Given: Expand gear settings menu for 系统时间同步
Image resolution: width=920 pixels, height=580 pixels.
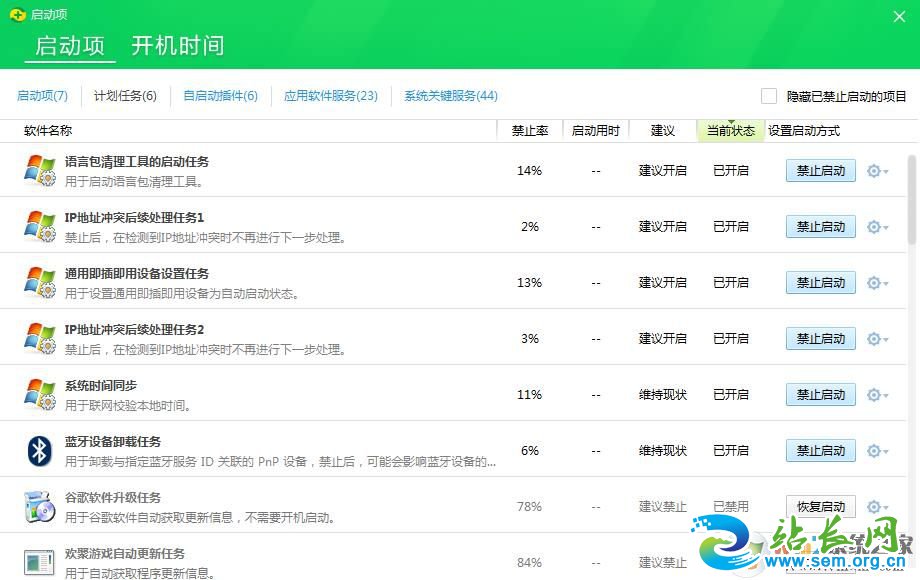Looking at the screenshot, I should point(877,395).
